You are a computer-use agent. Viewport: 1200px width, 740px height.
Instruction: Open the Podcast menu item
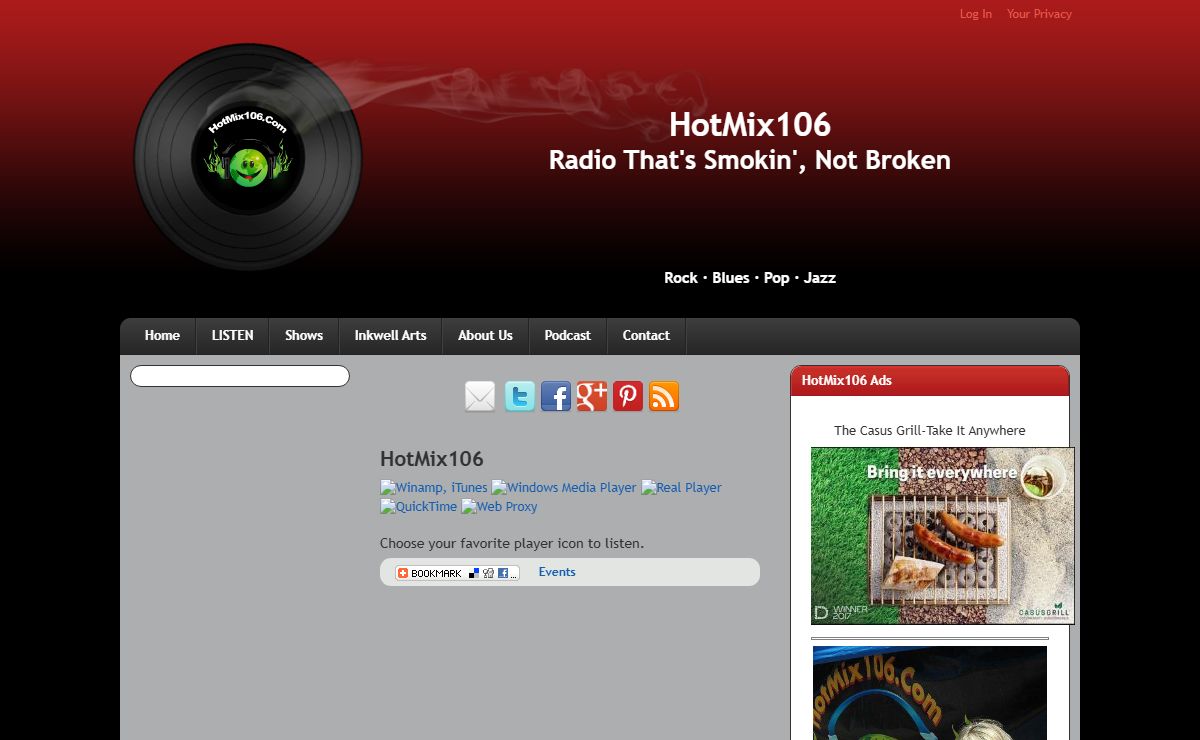[567, 336]
